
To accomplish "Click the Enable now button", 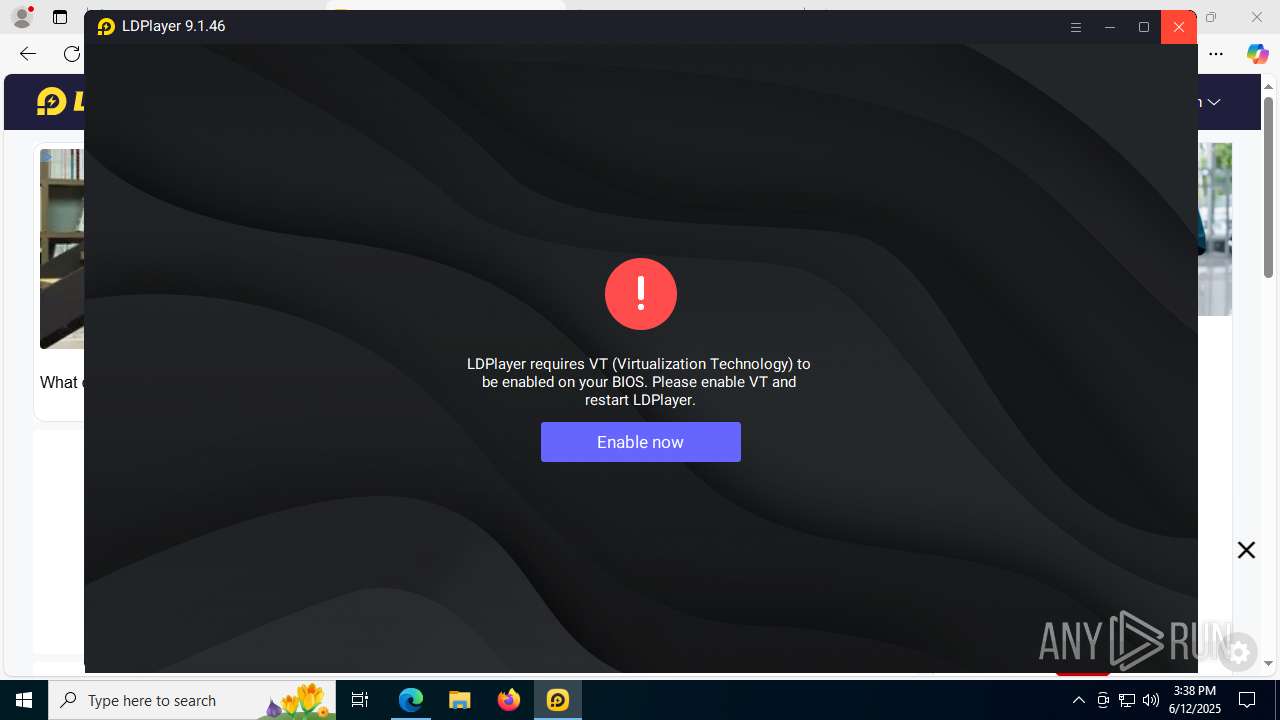I will pos(641,442).
